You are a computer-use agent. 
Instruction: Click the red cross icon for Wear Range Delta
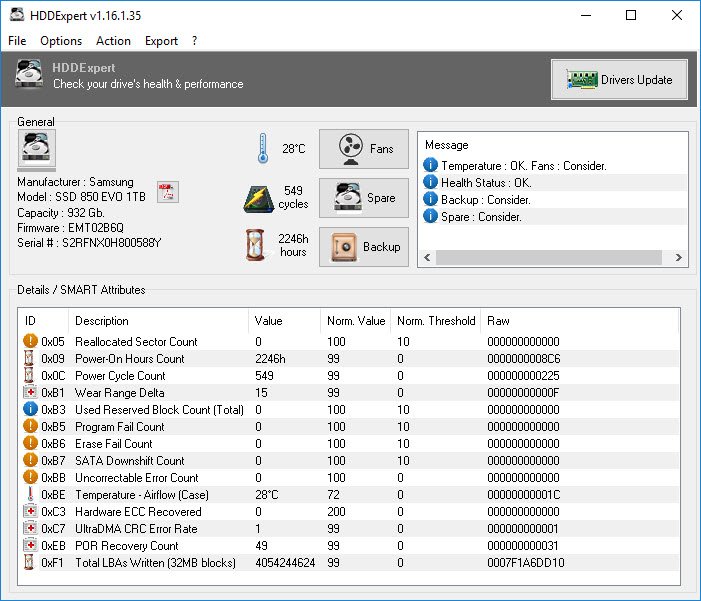click(30, 393)
